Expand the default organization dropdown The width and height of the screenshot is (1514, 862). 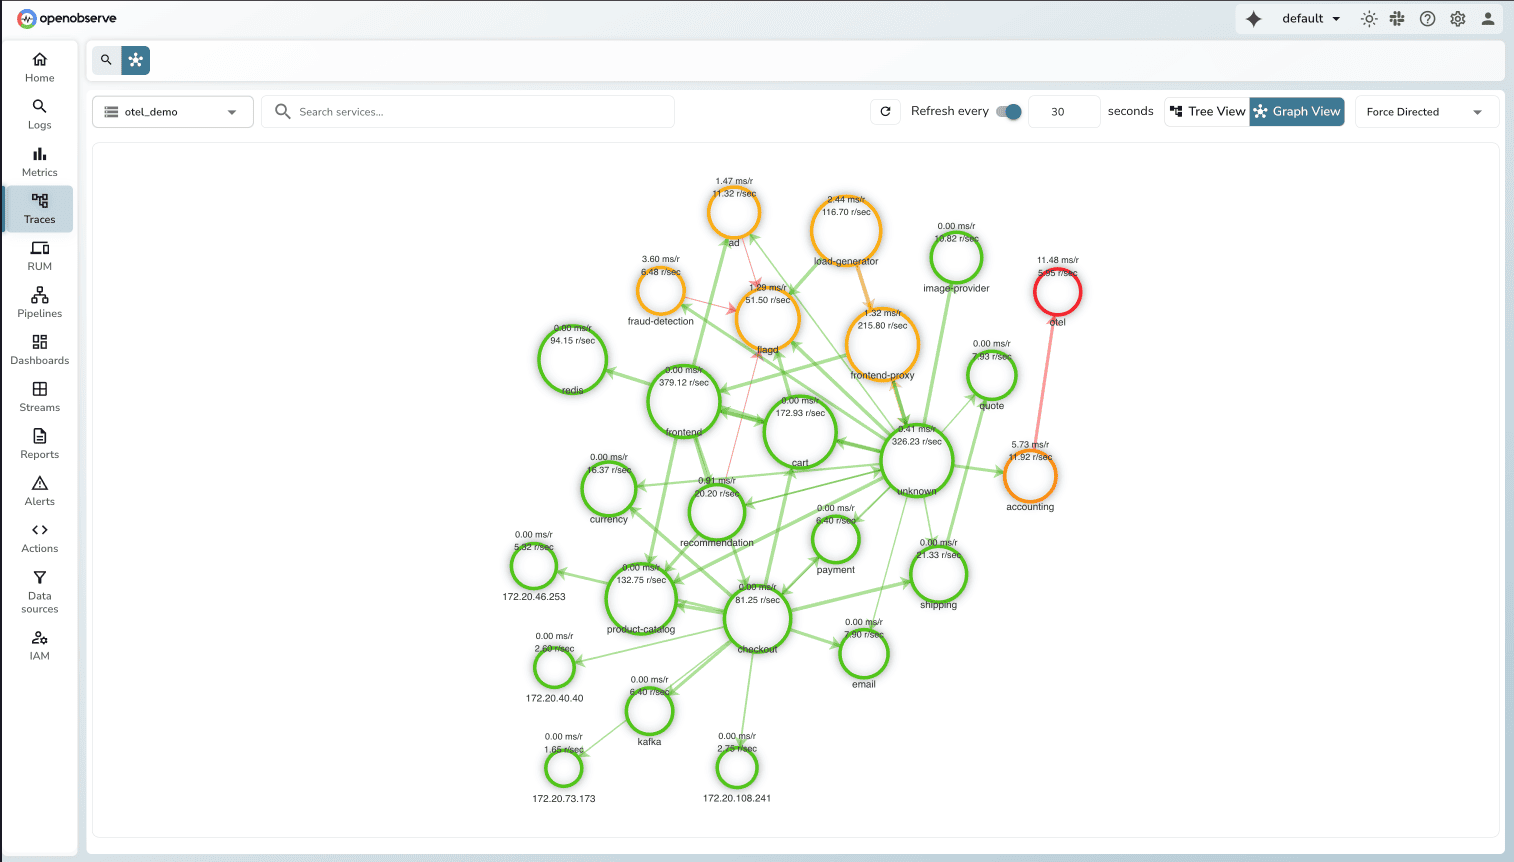(x=1310, y=18)
